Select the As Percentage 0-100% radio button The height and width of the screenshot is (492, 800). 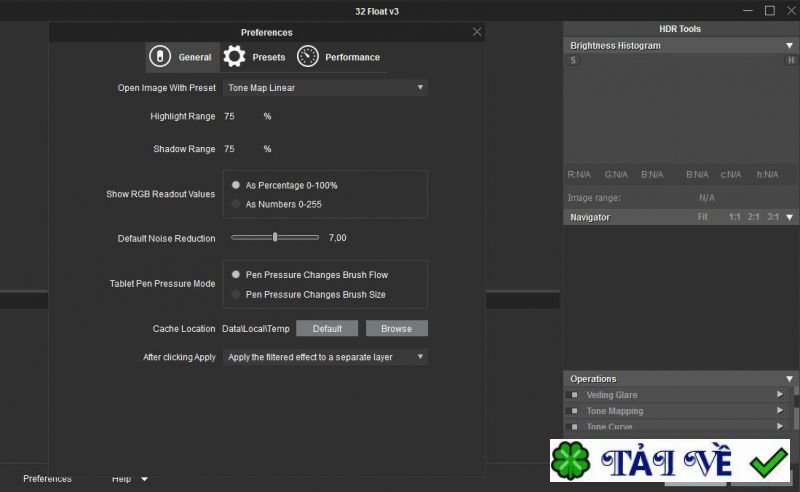click(236, 185)
